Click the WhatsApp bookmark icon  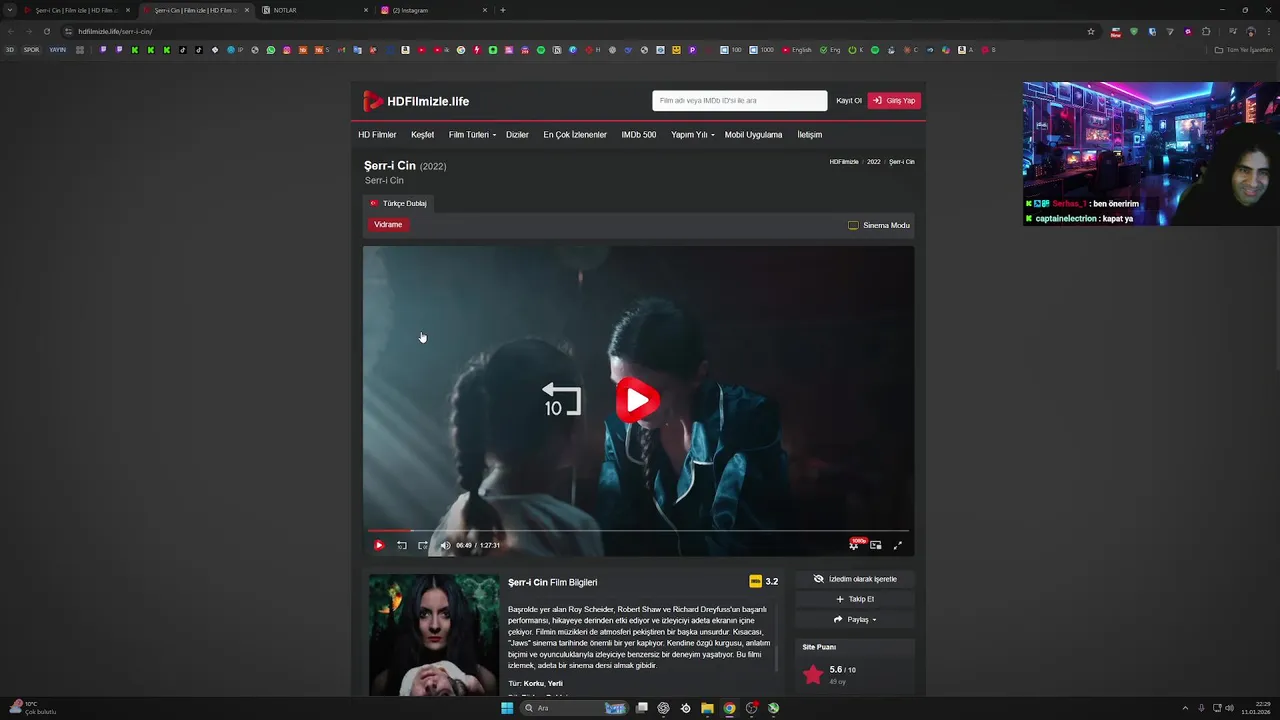[270, 50]
